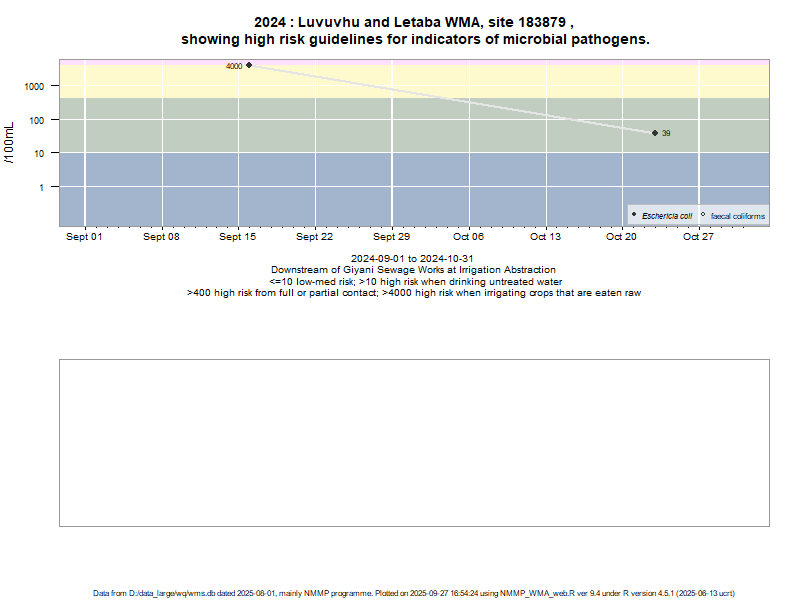Click the 10 y-axis tick label
Screen dimensions: 800x600
(x=40, y=153)
